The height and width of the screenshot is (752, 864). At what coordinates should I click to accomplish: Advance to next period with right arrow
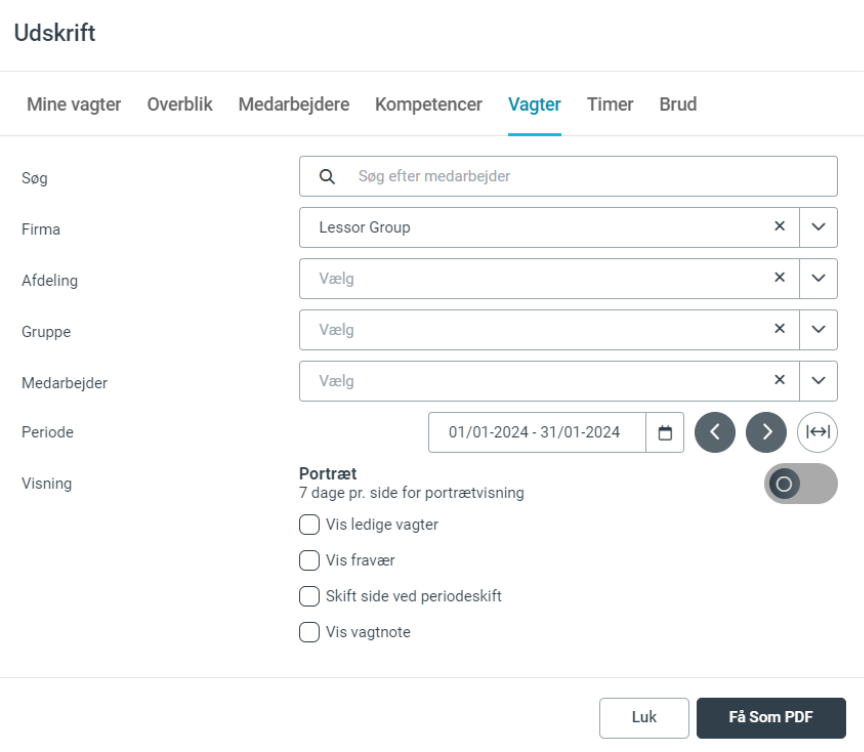click(766, 432)
